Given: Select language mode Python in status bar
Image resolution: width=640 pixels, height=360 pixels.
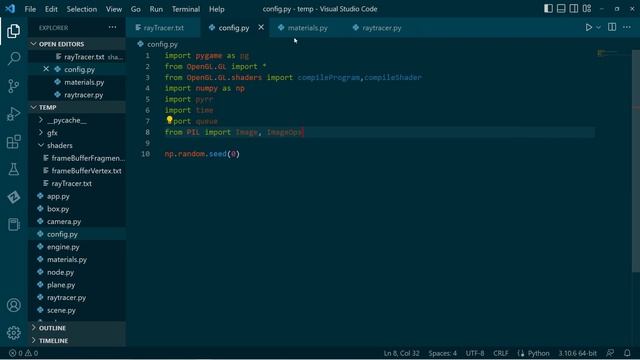Looking at the screenshot, I should pos(538,353).
